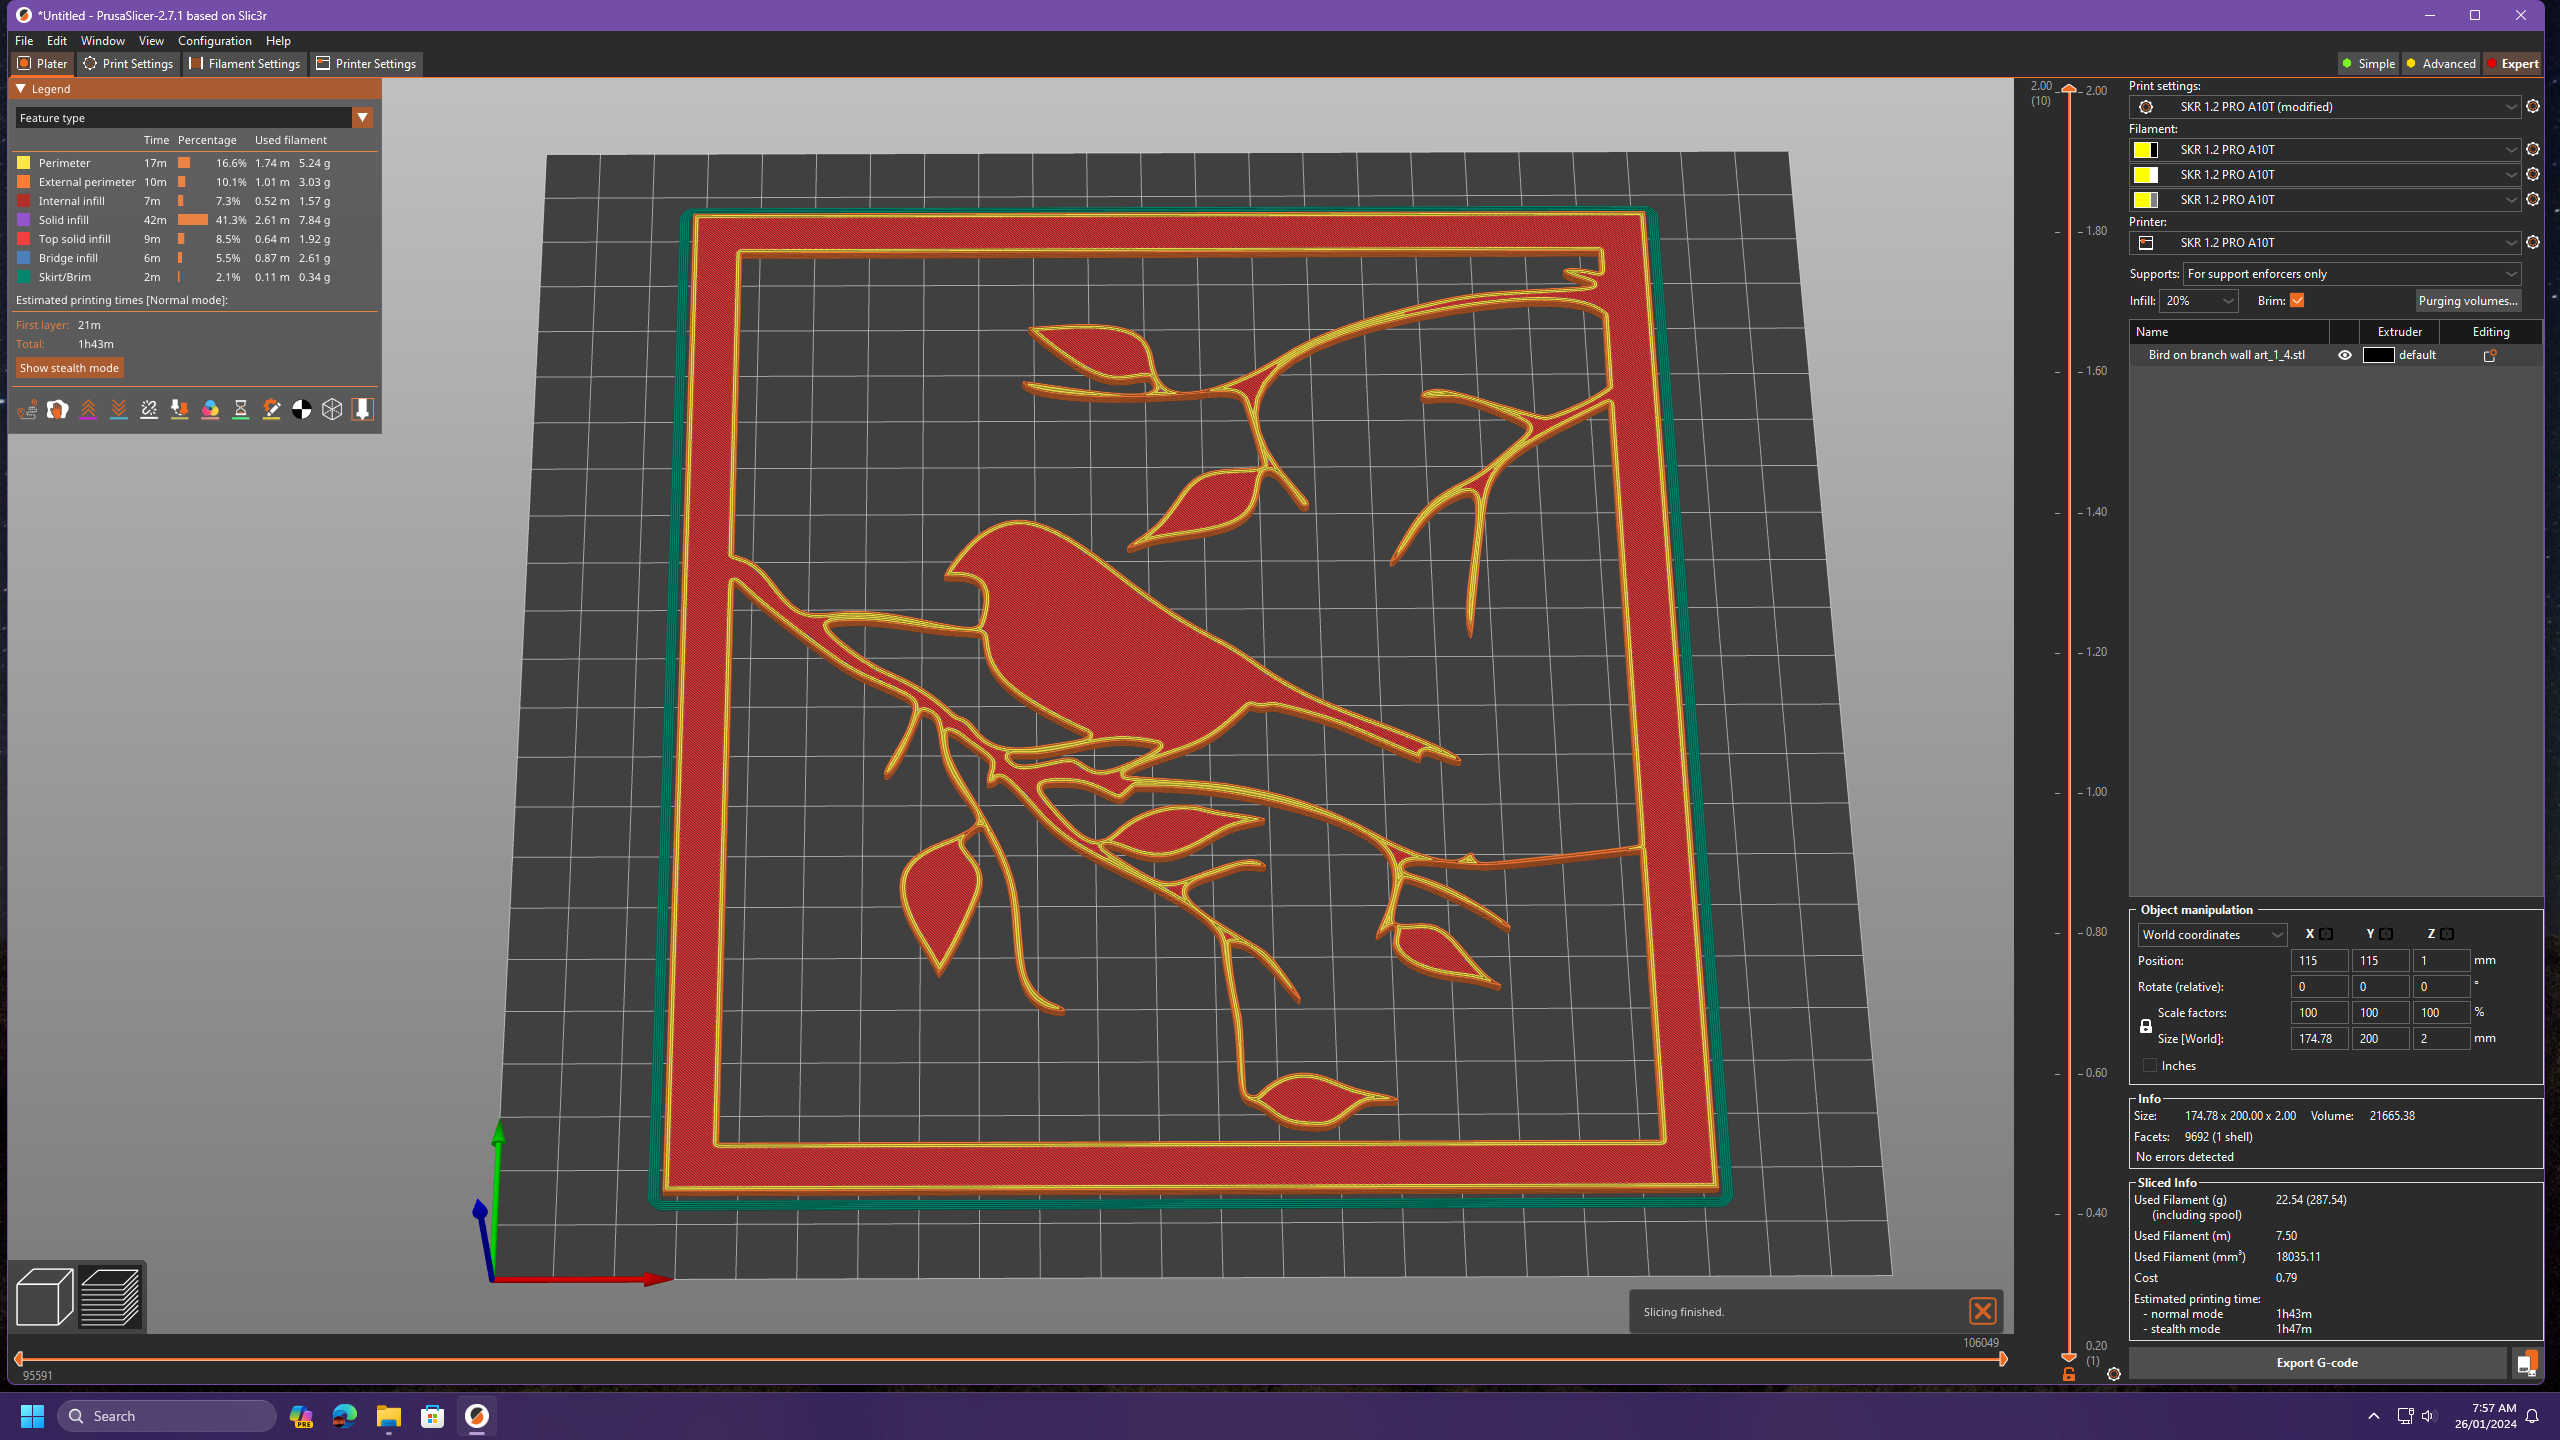
Task: Toggle color changes circles icon in legend
Action: click(210, 409)
